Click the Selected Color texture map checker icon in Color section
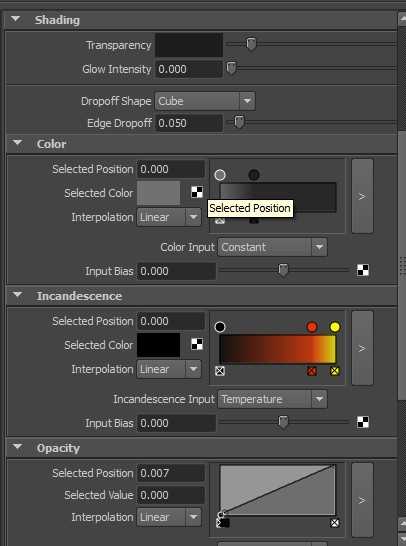Screen dimensions: 406x546 point(197,192)
